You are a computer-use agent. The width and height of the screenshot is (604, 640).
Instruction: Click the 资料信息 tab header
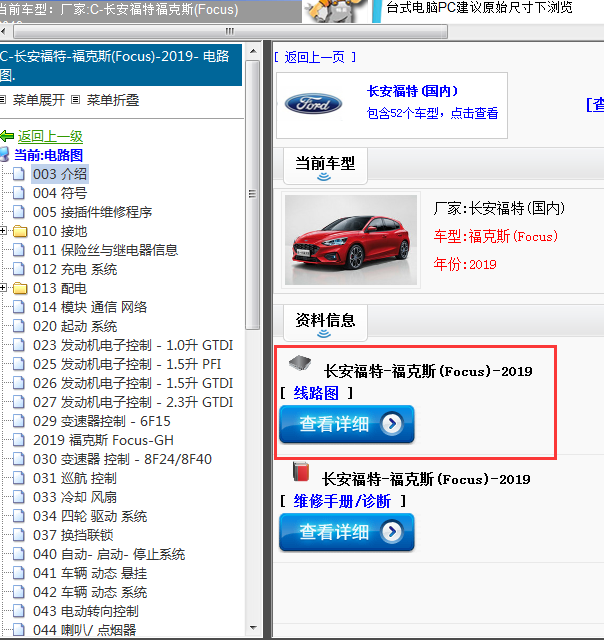tap(325, 323)
